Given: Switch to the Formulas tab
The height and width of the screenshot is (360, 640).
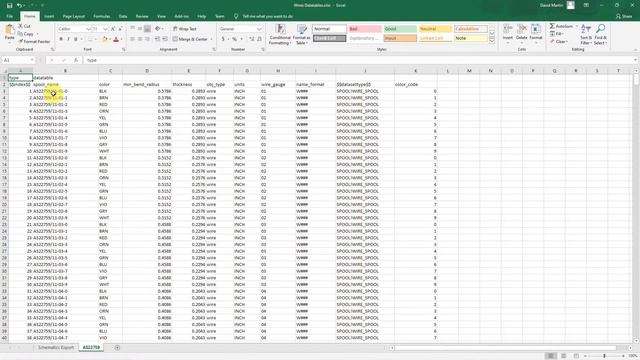Looking at the screenshot, I should pyautogui.click(x=102, y=16).
